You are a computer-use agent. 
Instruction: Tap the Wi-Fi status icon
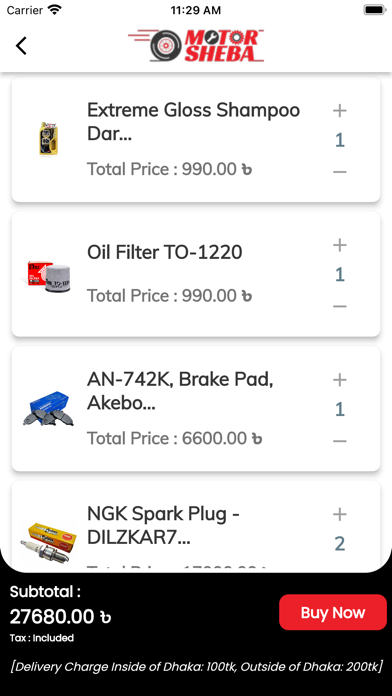[x=55, y=10]
